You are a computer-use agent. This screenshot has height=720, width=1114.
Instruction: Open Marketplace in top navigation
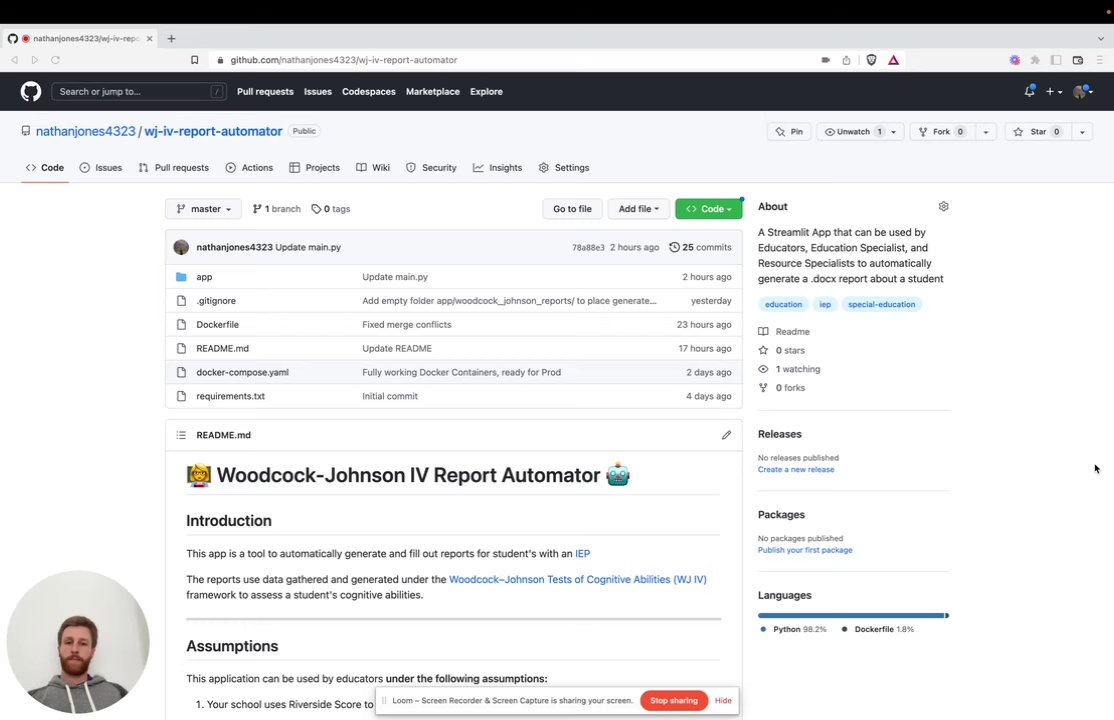point(433,92)
